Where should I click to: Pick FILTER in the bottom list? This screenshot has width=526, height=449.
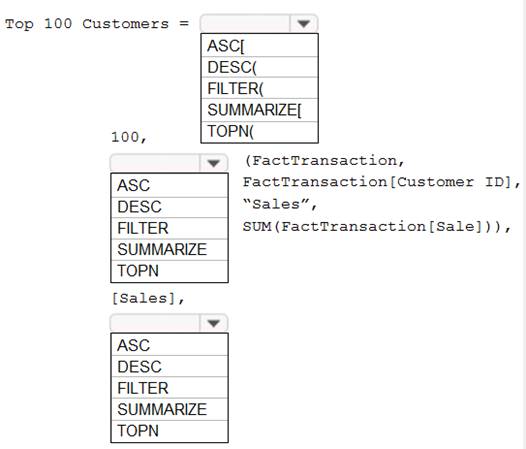coord(169,388)
